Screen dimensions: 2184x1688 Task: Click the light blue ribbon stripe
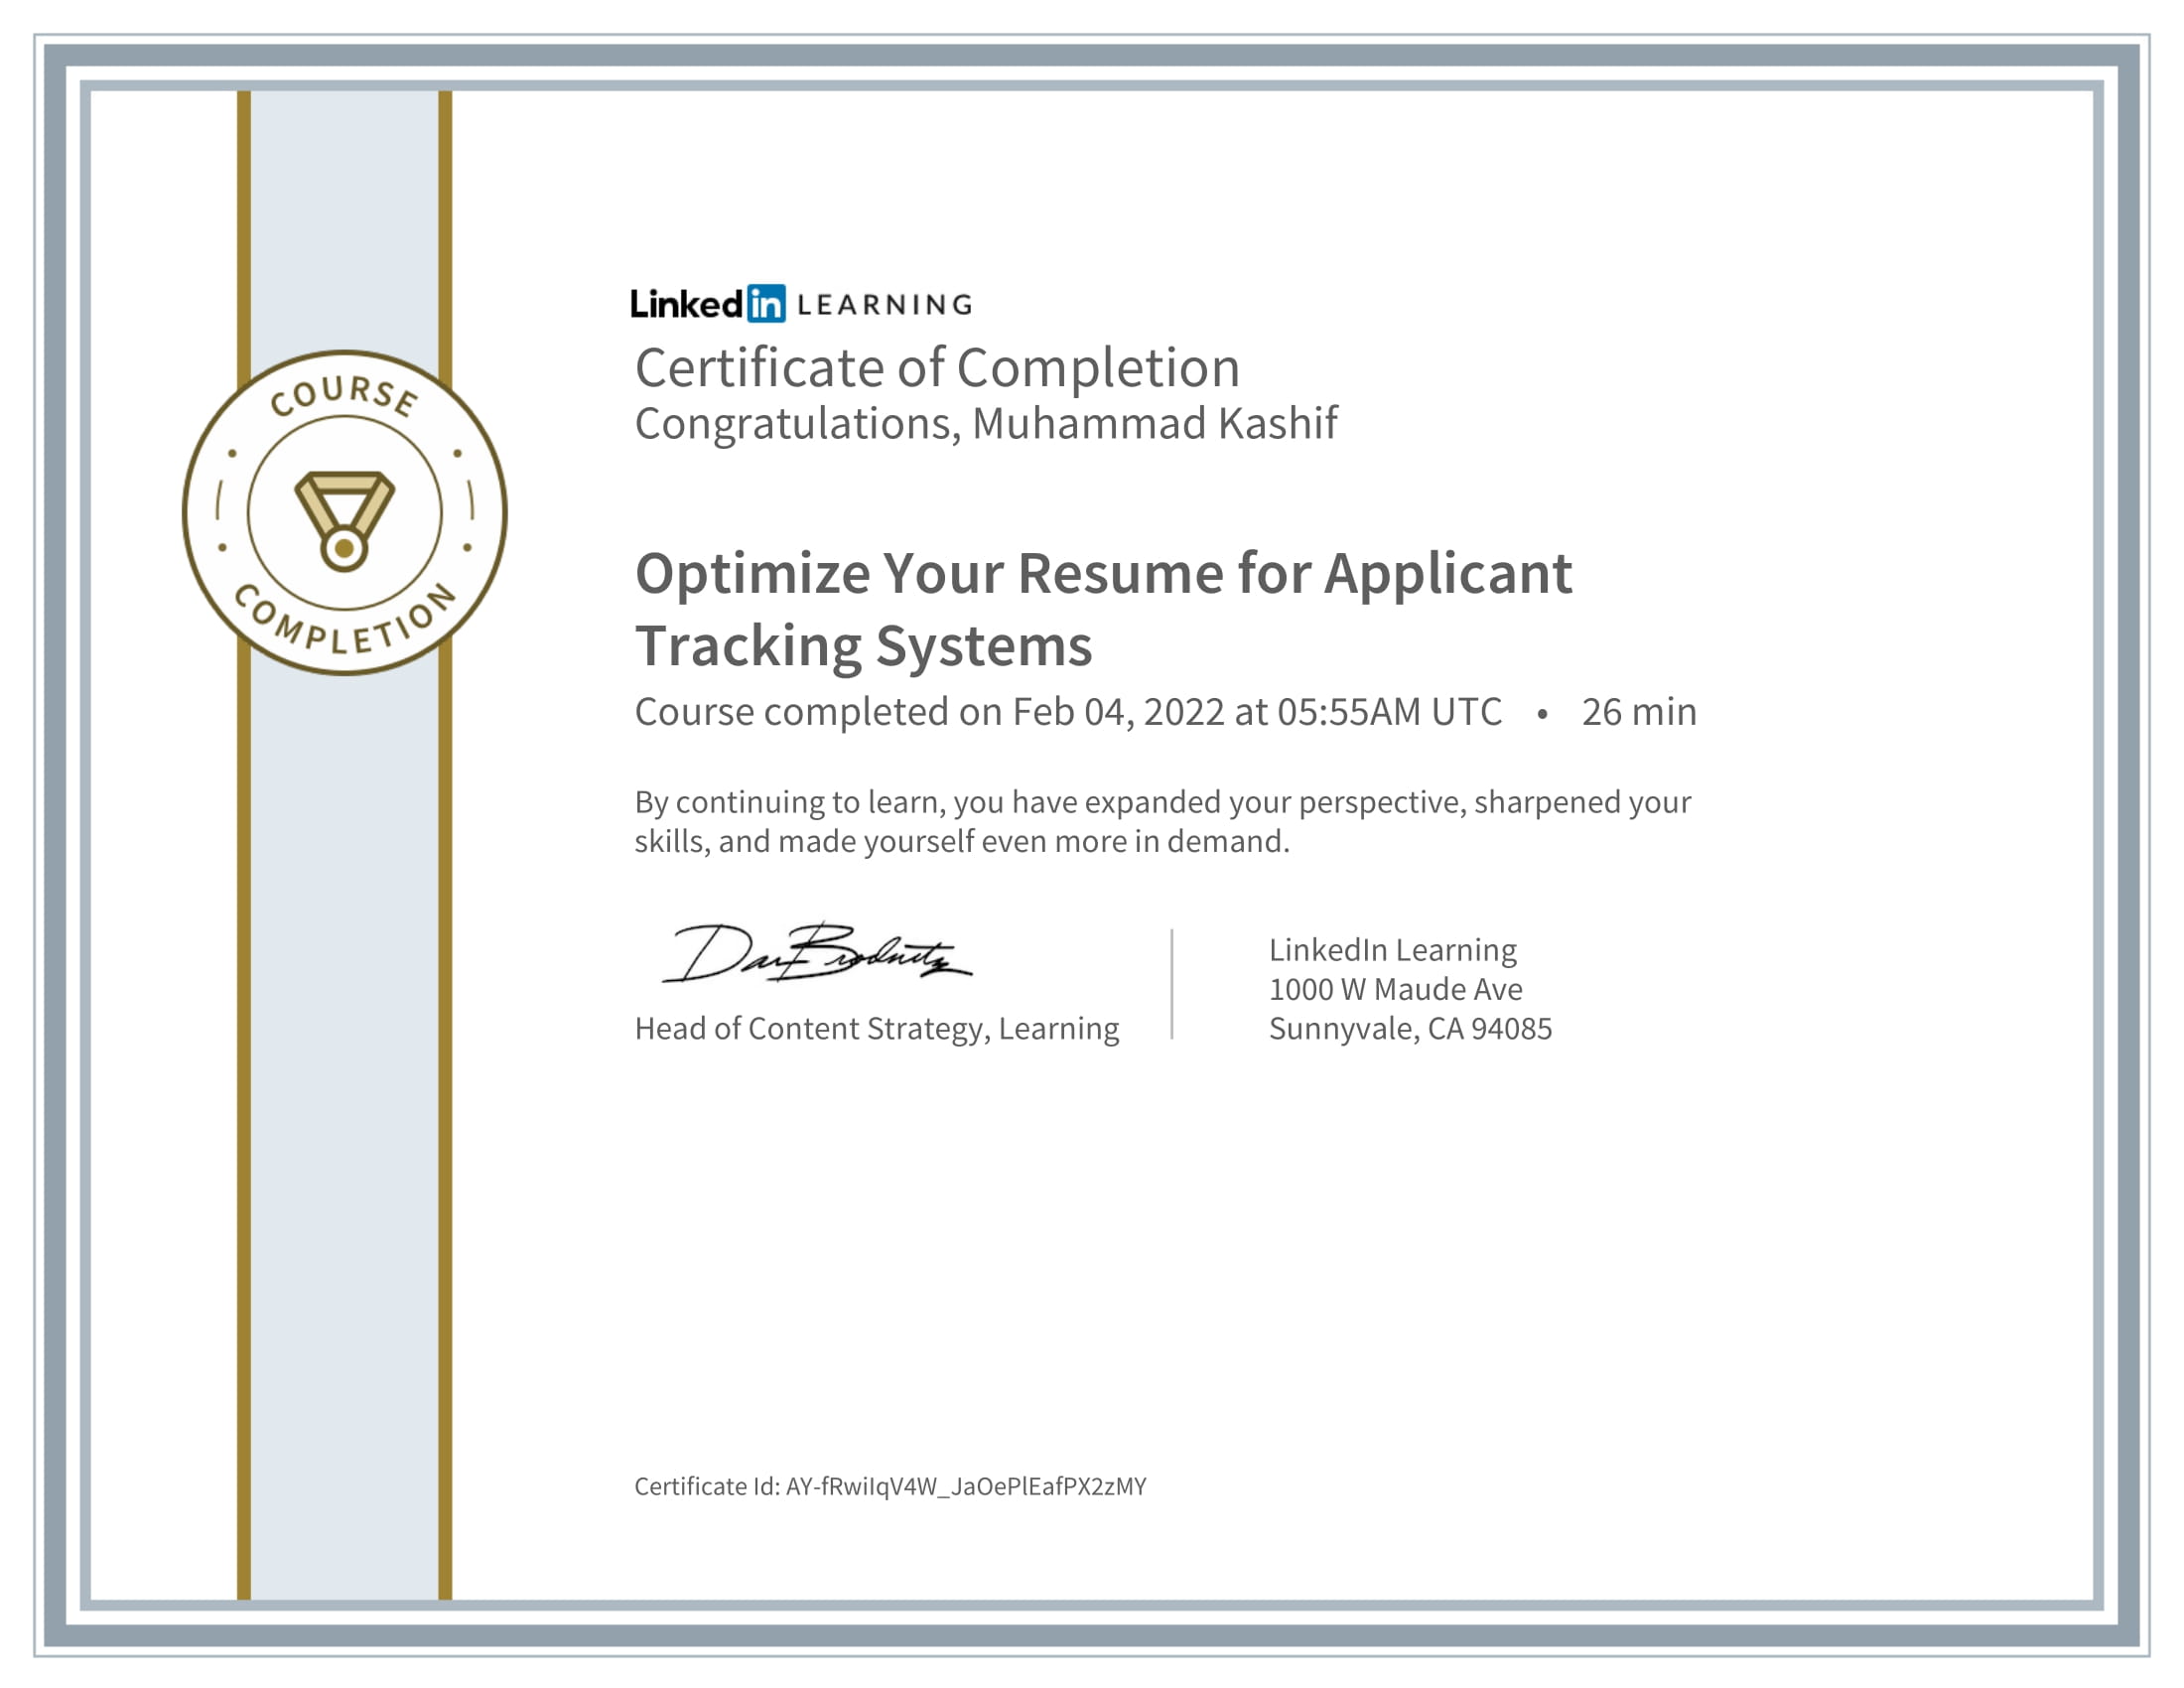coord(344,1100)
